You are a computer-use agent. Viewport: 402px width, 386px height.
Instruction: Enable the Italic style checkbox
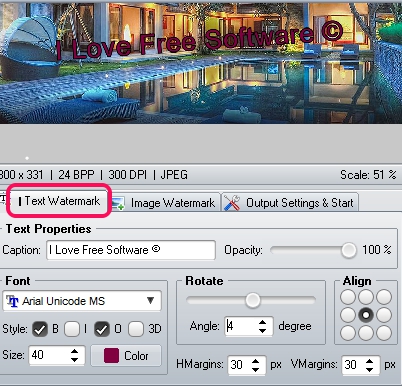(72, 329)
